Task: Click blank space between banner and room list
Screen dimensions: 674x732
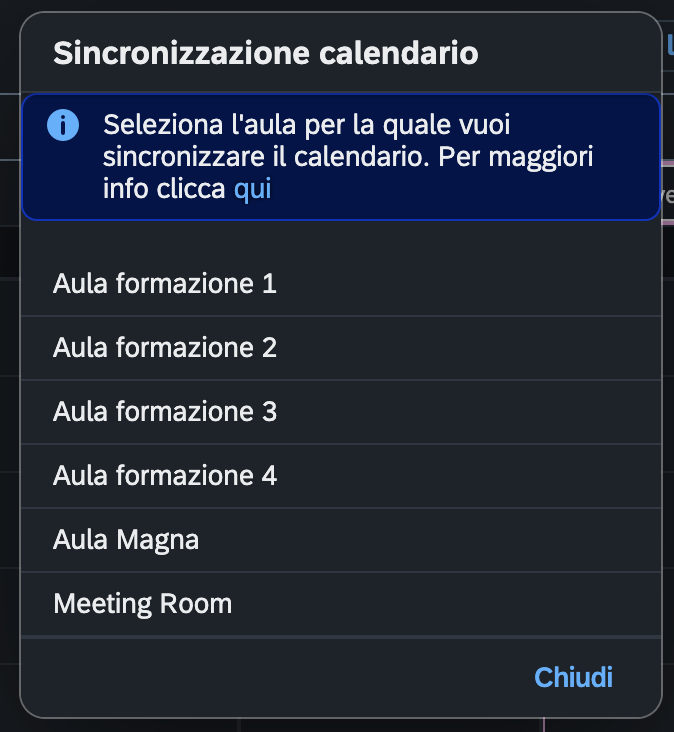Action: 341,236
